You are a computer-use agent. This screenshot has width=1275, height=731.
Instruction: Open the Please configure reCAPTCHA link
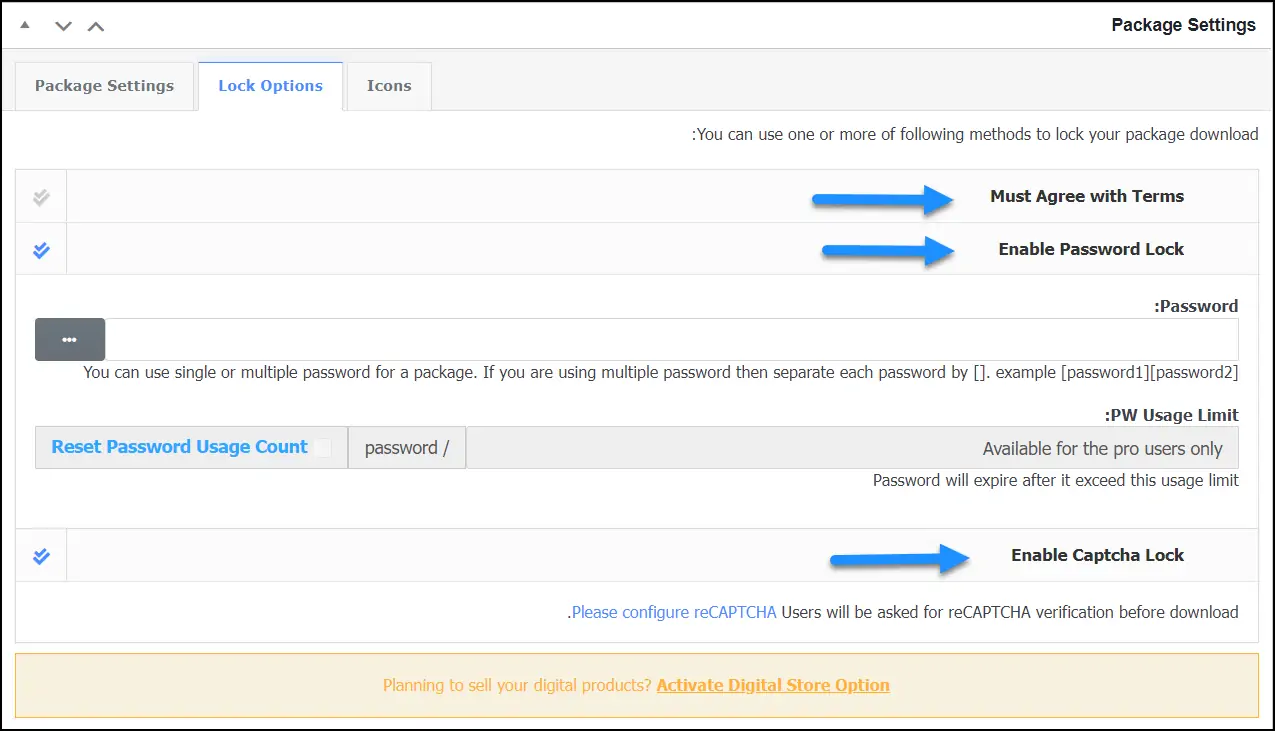coord(674,612)
